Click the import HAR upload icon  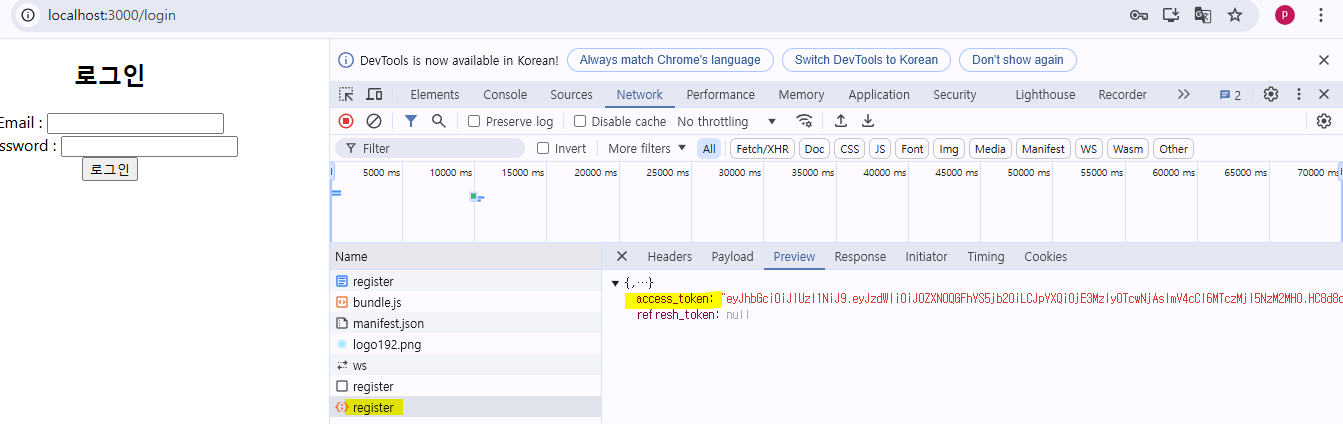click(841, 121)
